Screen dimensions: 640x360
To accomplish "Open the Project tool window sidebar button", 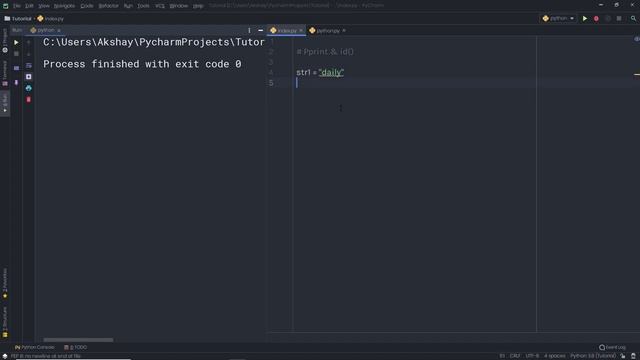I will (x=5, y=40).
